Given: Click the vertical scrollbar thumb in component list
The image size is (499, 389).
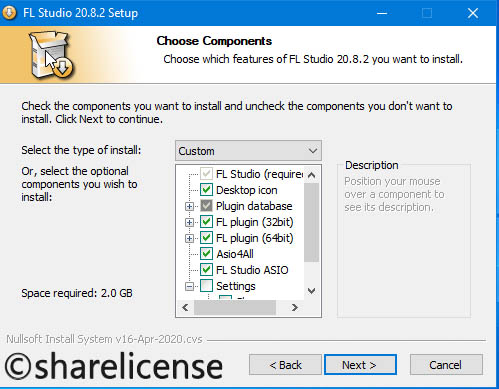Looking at the screenshot, I should [x=312, y=222].
